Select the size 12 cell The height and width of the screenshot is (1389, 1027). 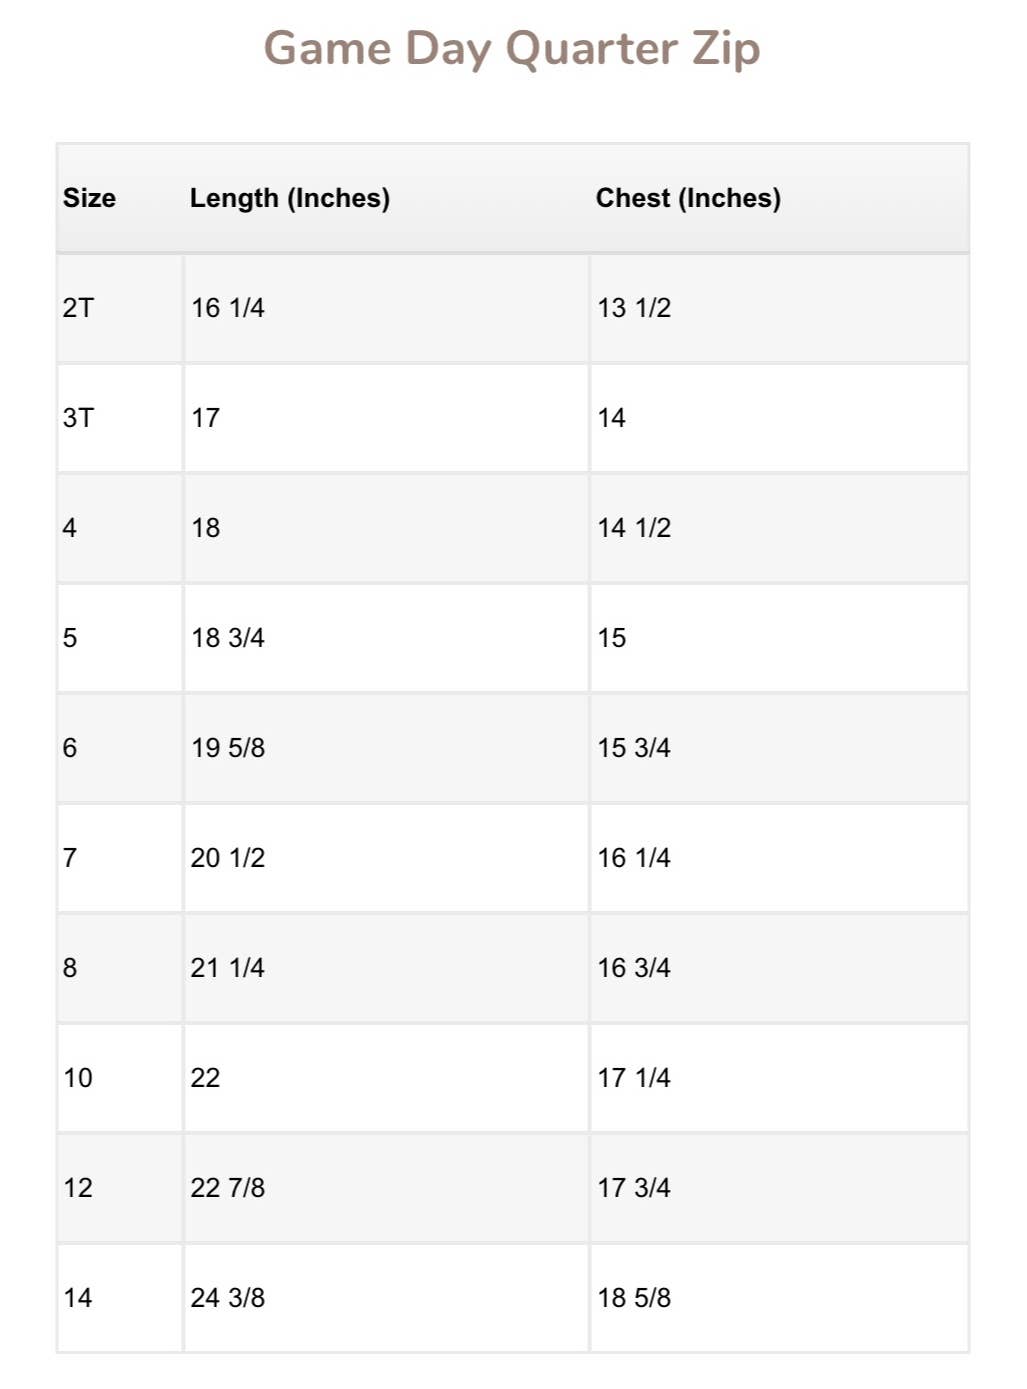pyautogui.click(x=78, y=1188)
